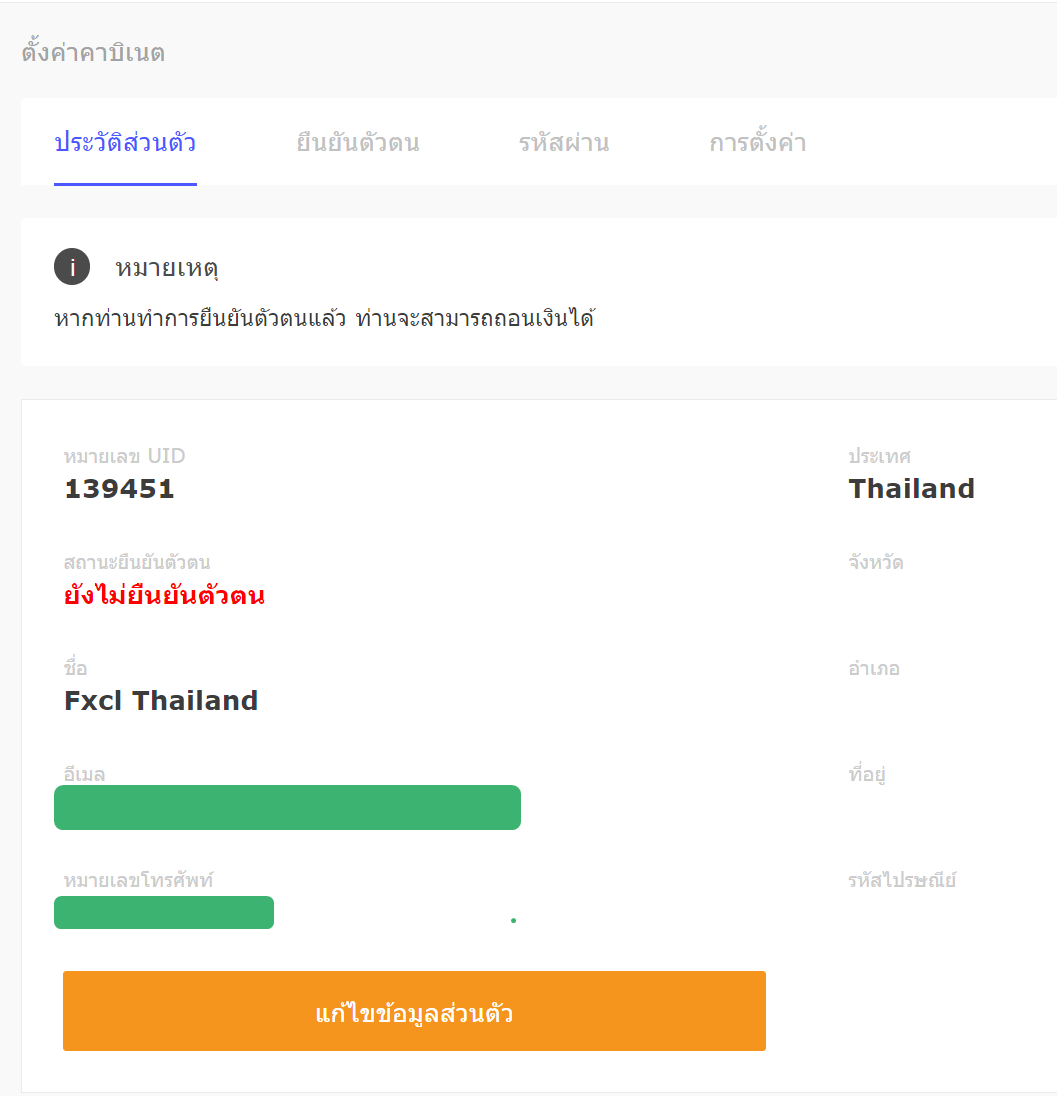Click the name Fxcl Thailand
The width and height of the screenshot is (1057, 1096).
(159, 700)
